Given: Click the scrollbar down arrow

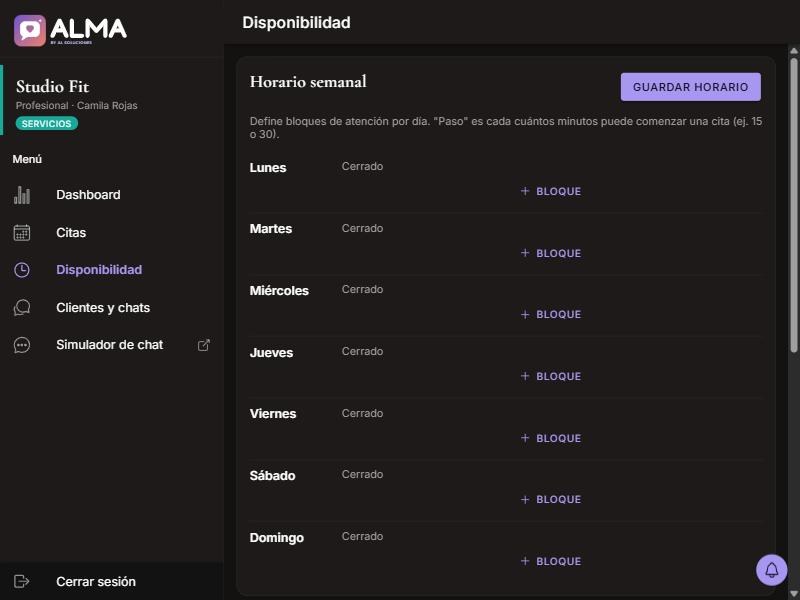Looking at the screenshot, I should pyautogui.click(x=794, y=593).
